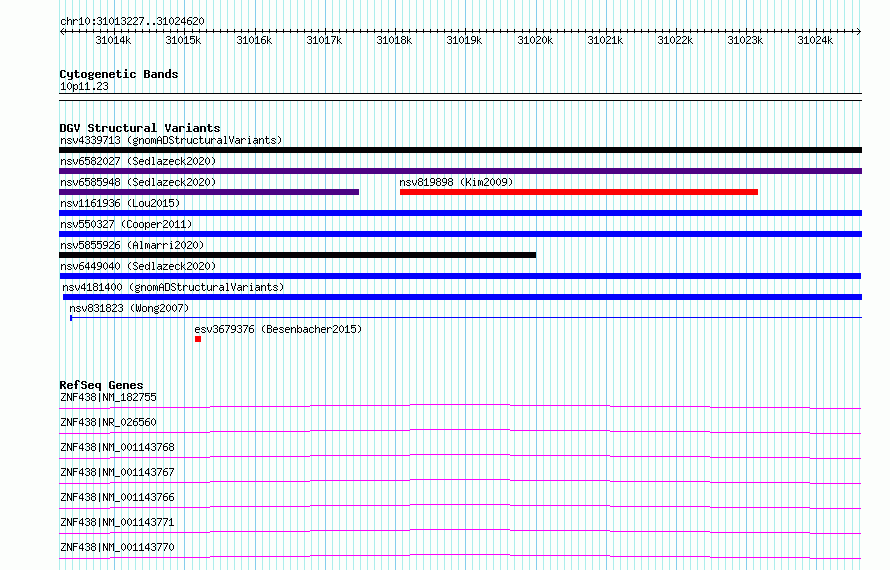The width and height of the screenshot is (890, 570).
Task: Select the ZNF438|NM_001143767 transcript label
Action: click(x=117, y=472)
